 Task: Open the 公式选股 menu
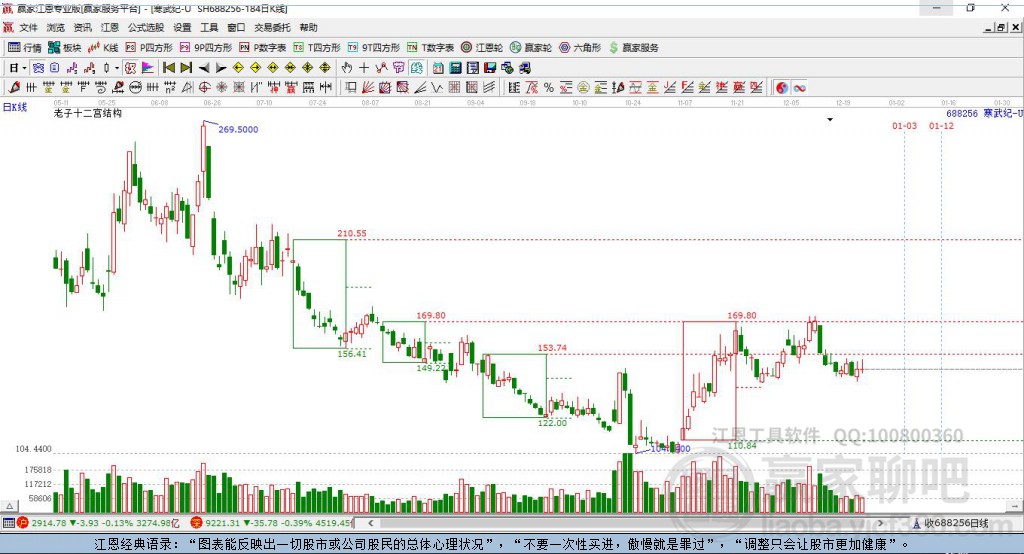coord(146,27)
